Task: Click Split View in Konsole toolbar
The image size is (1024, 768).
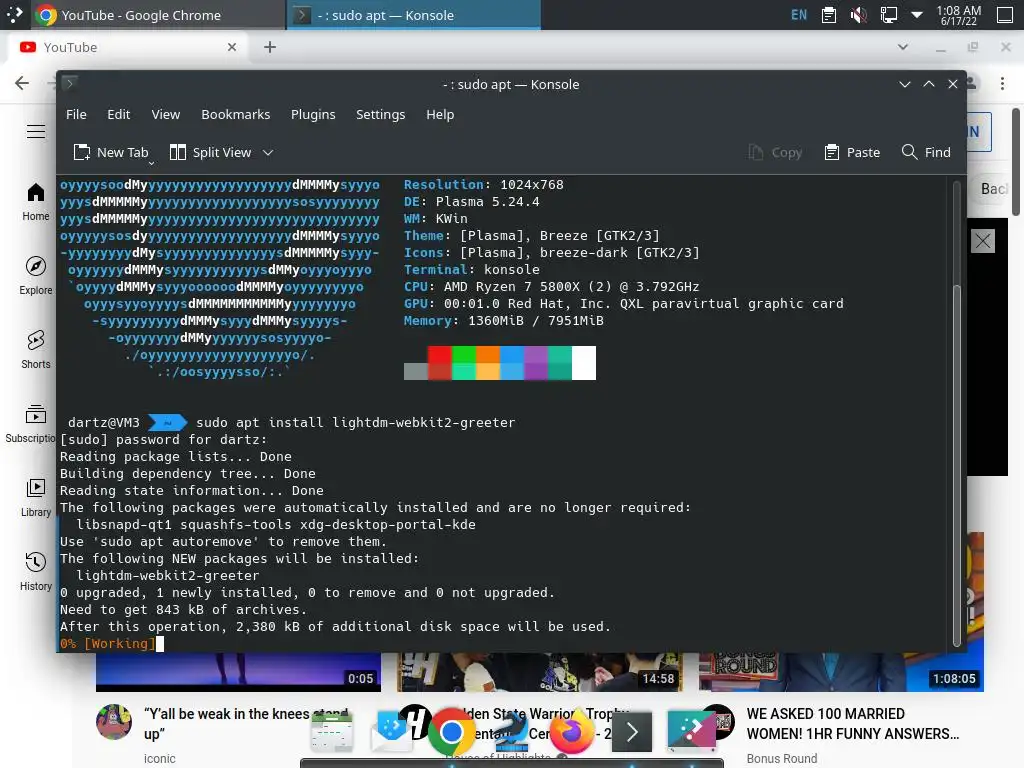Action: pos(210,152)
